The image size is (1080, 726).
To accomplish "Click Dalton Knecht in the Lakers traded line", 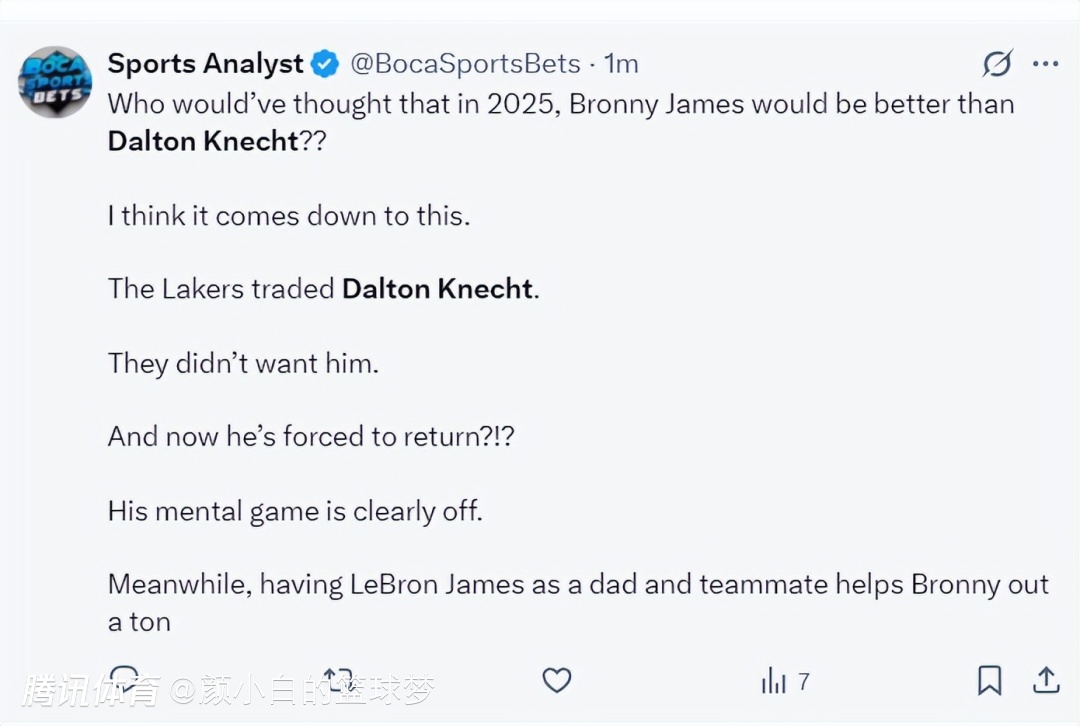I will [x=438, y=289].
